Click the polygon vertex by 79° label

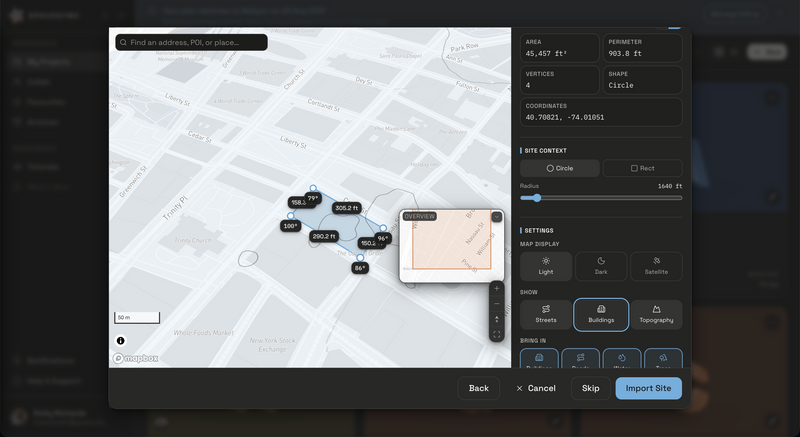[x=313, y=188]
